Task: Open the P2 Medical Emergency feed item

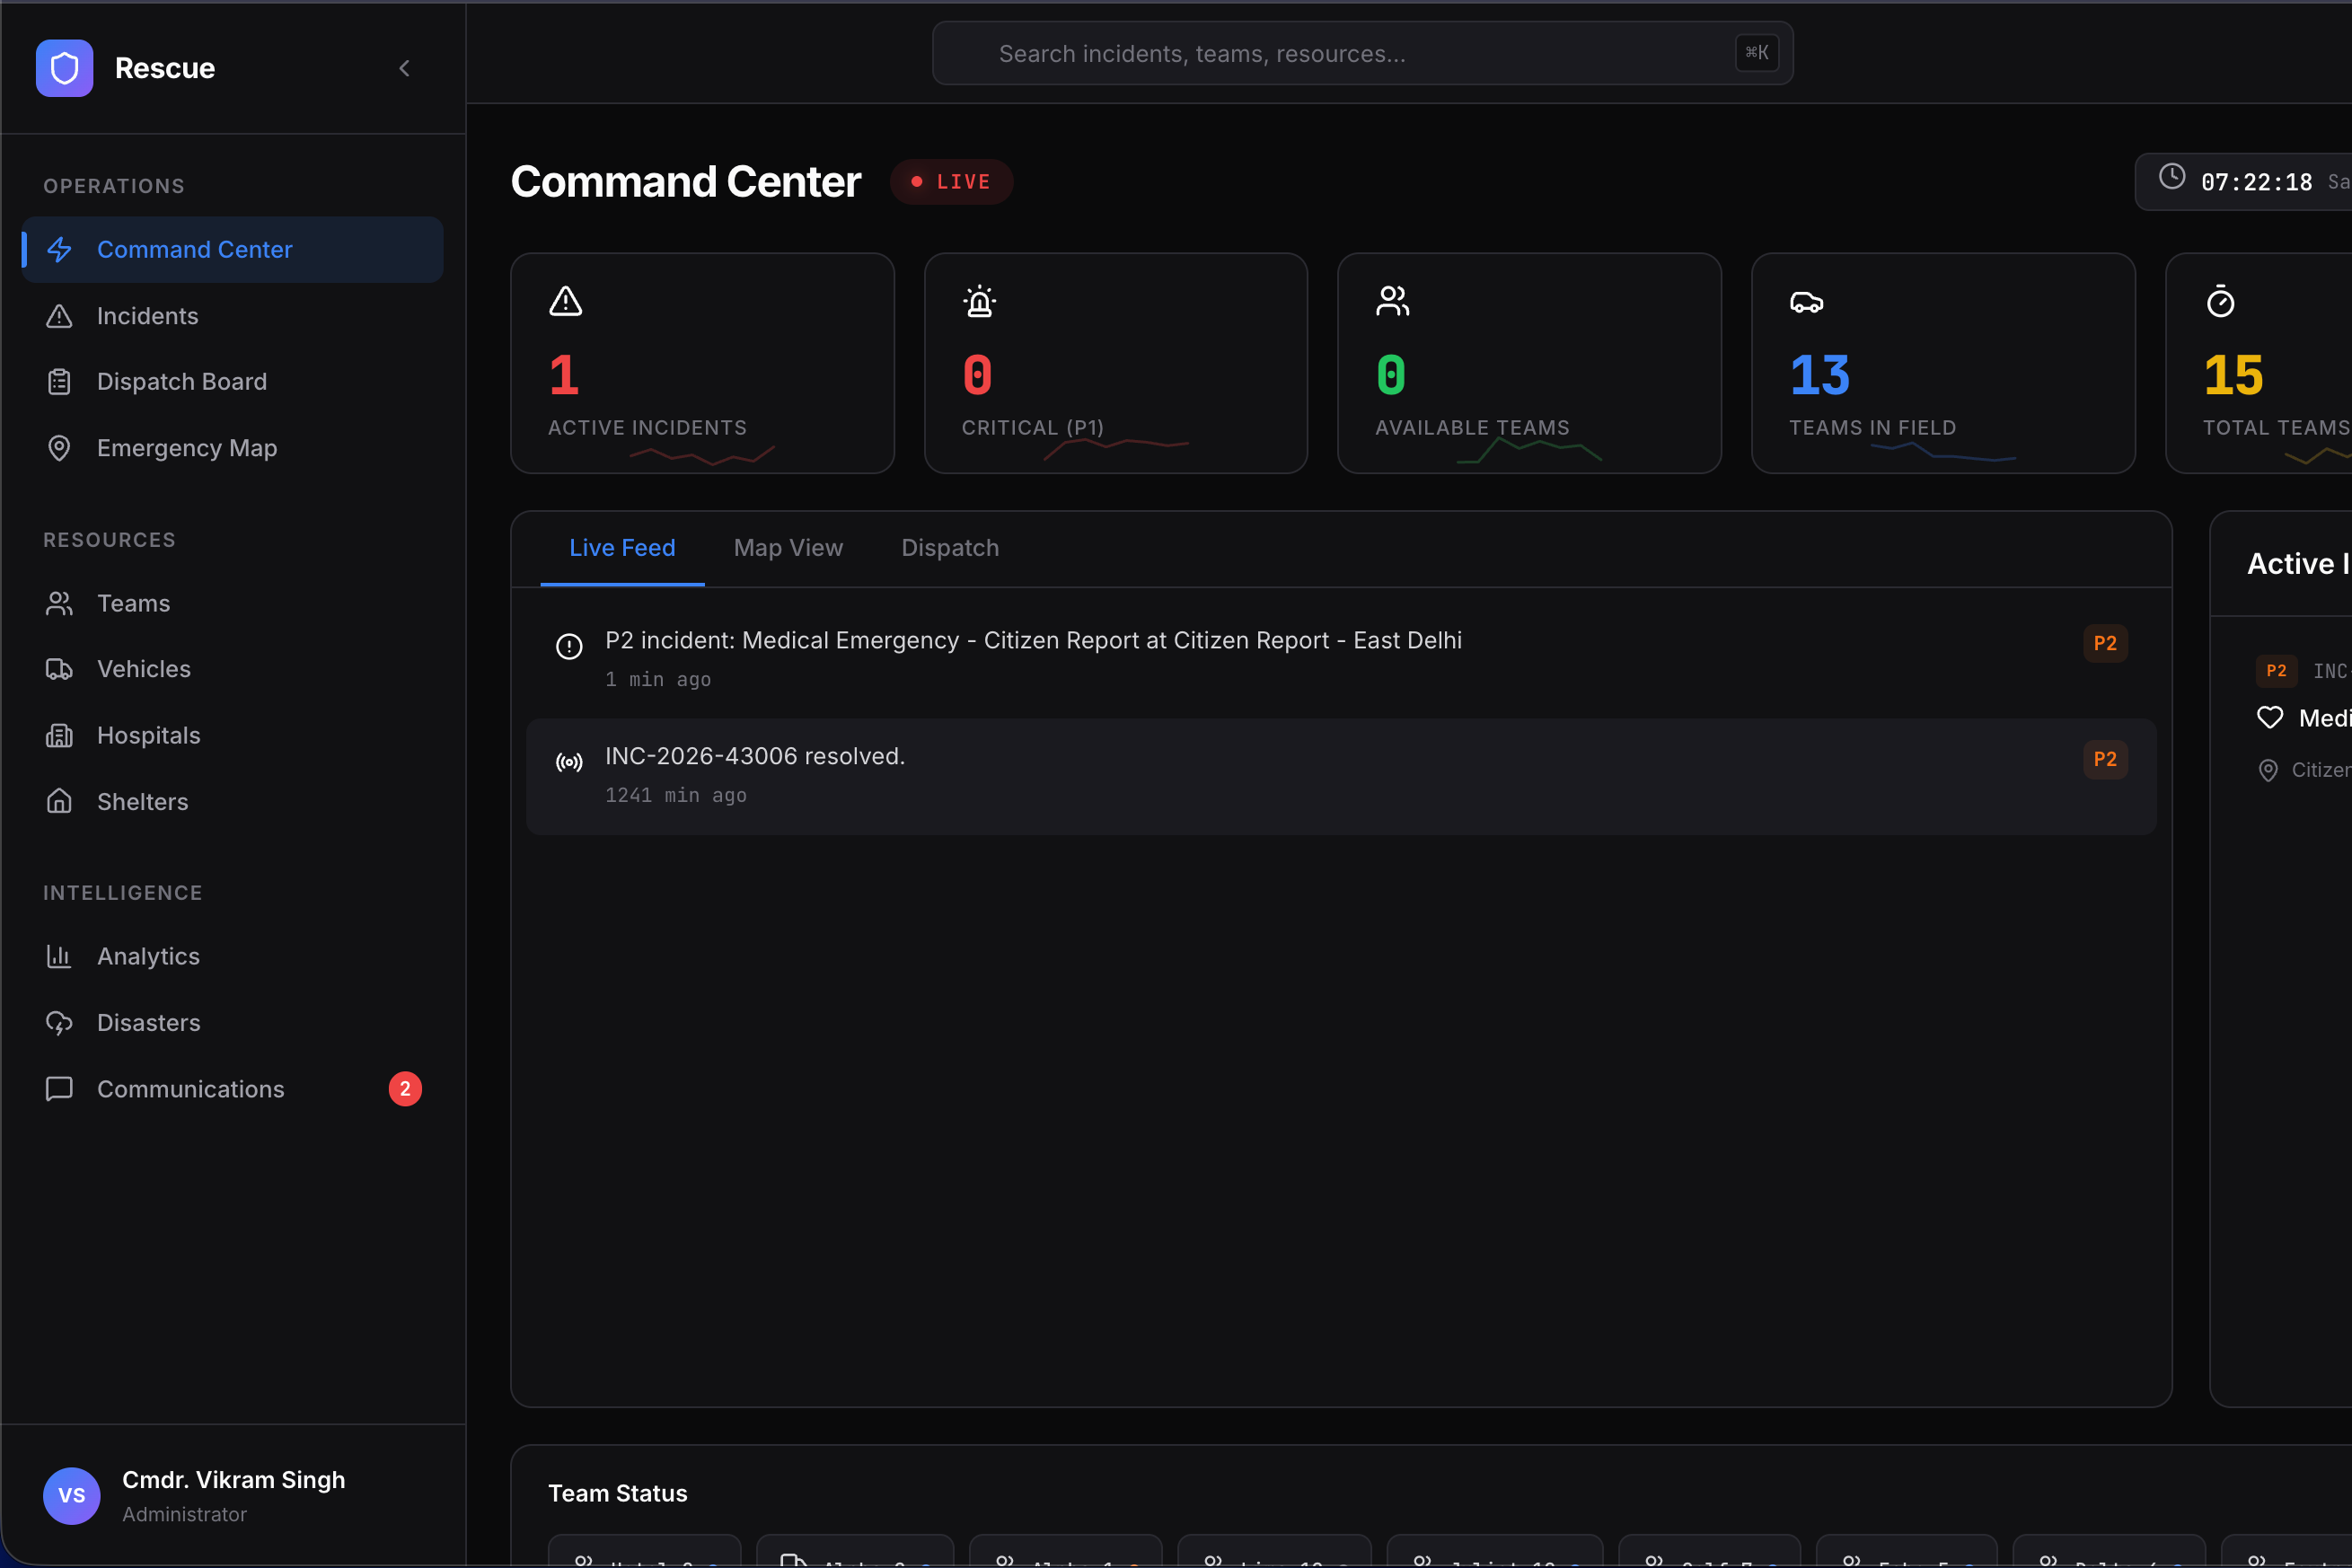Action: click(1341, 659)
